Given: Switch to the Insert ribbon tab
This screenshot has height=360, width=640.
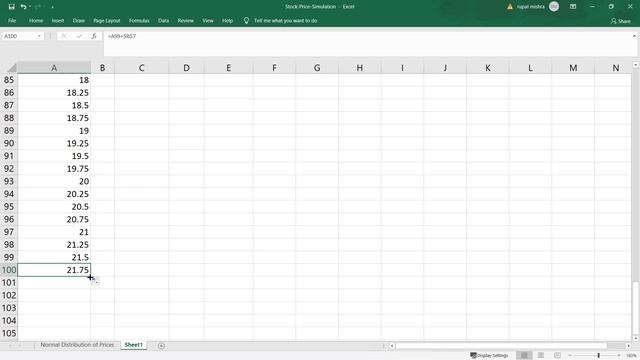Looking at the screenshot, I should point(58,20).
